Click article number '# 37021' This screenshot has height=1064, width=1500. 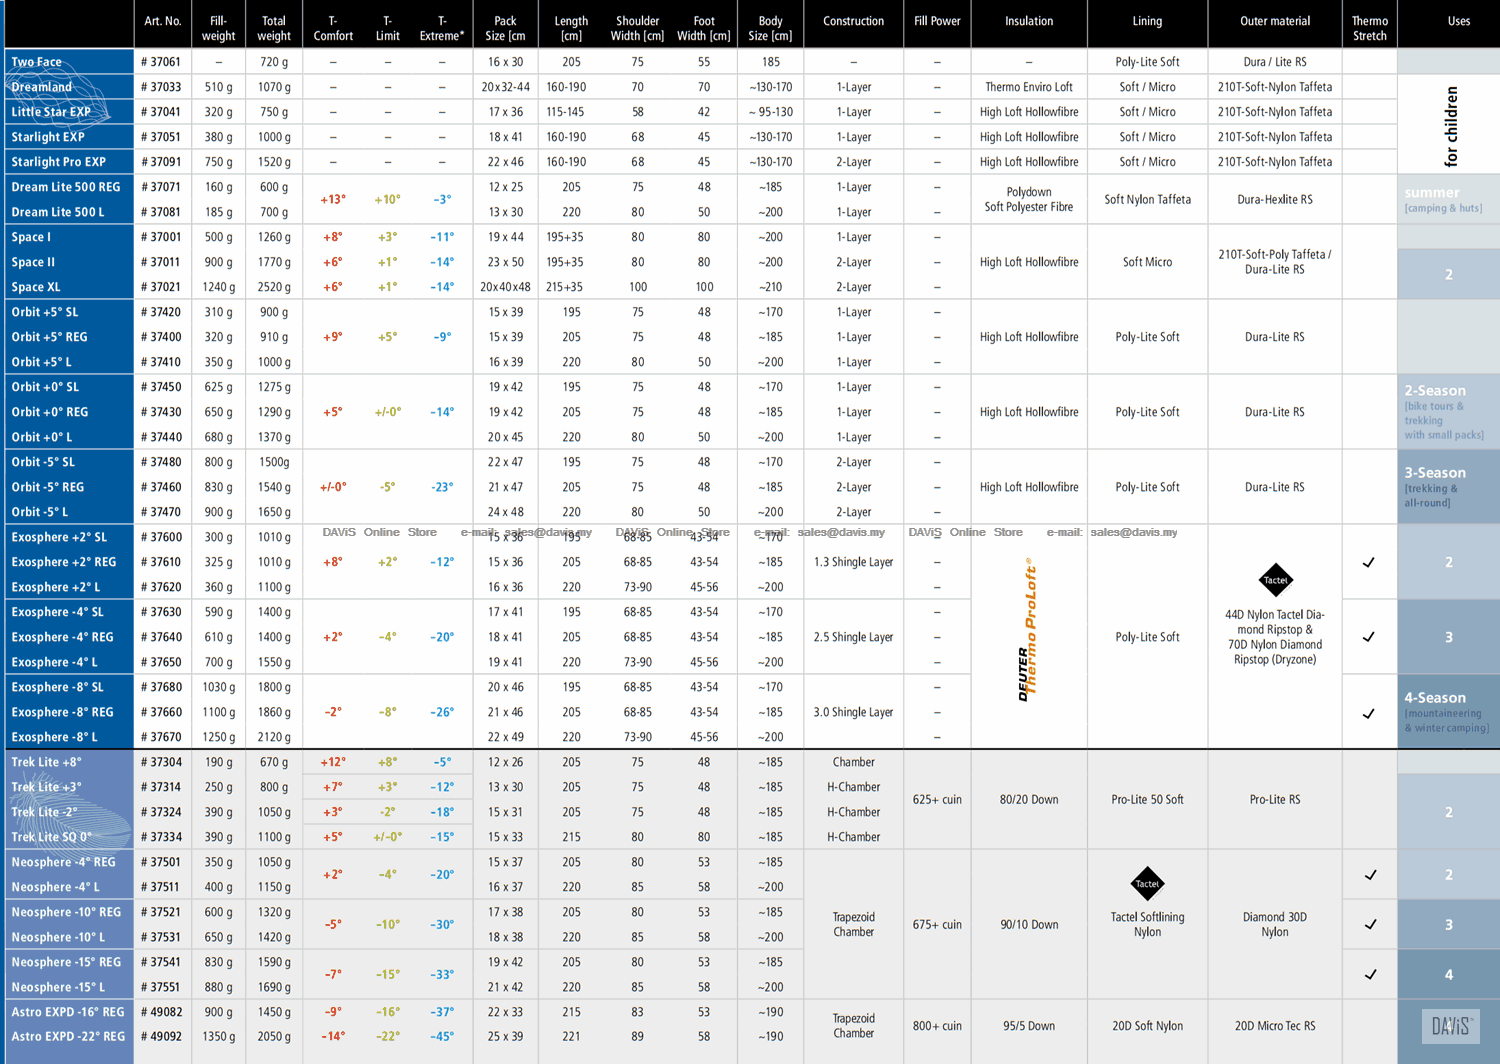coord(161,287)
